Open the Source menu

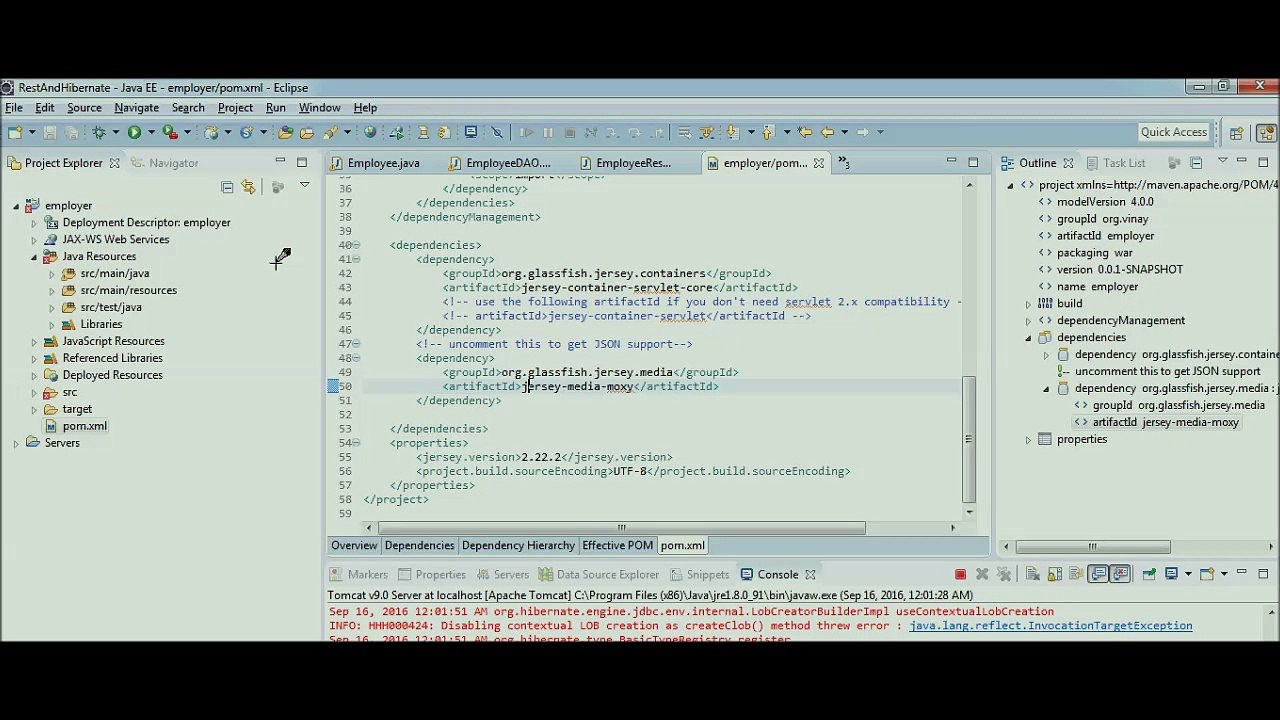(x=84, y=108)
